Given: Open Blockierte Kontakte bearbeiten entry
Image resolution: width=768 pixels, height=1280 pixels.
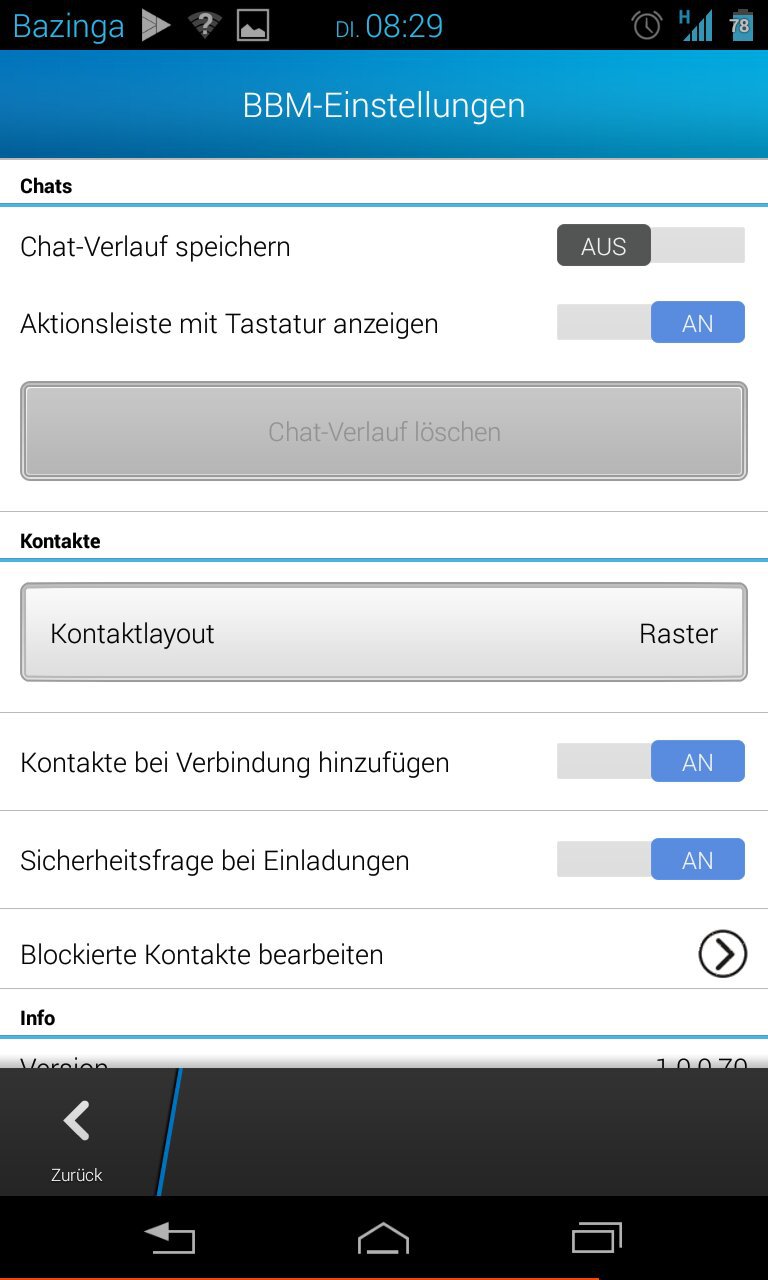Looking at the screenshot, I should coord(202,955).
